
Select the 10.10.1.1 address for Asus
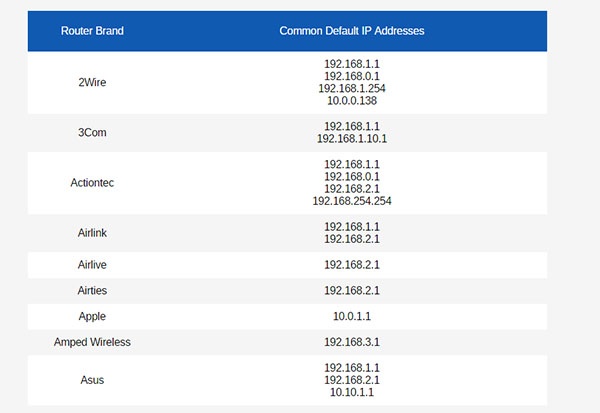351,393
